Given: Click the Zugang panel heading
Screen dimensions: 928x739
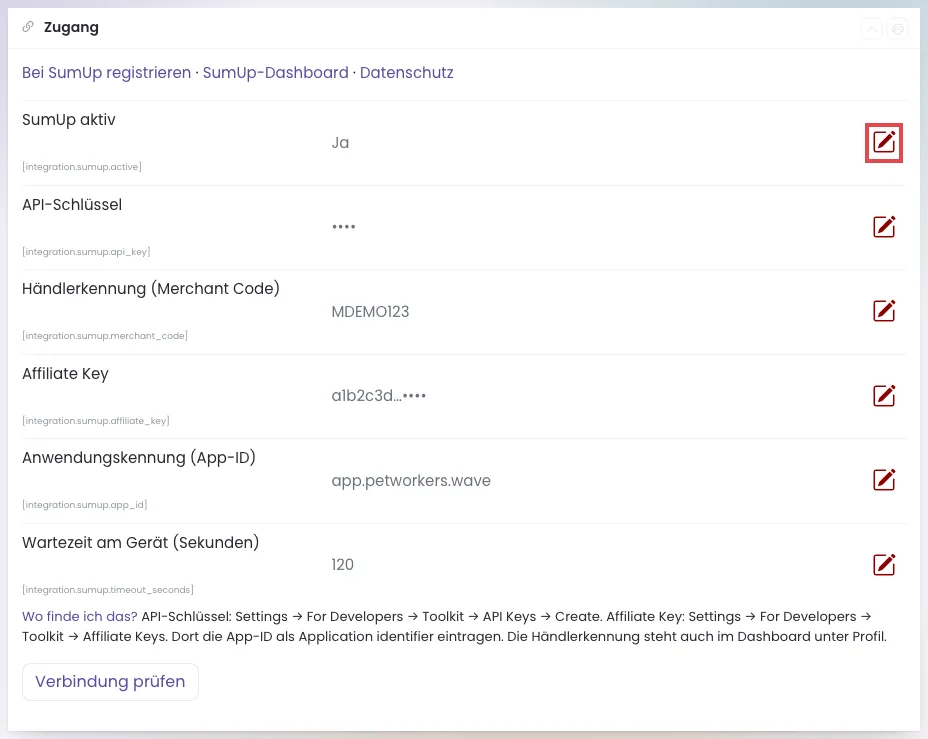Looking at the screenshot, I should [71, 27].
